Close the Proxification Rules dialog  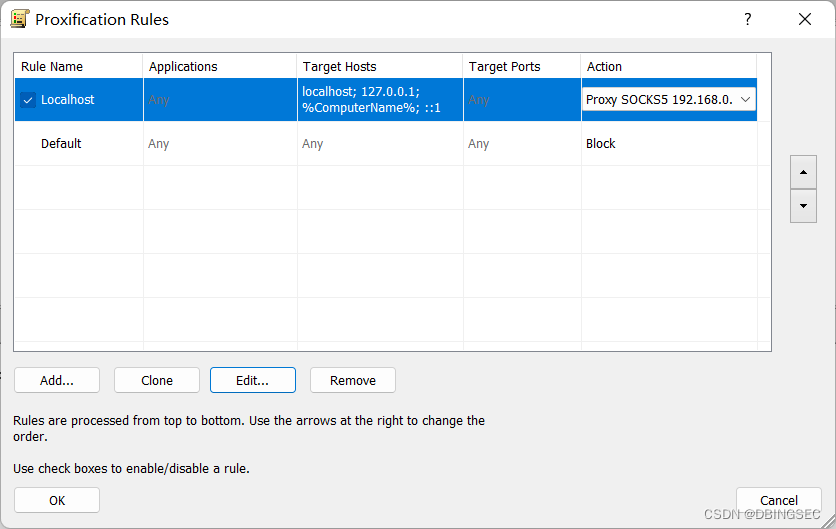click(805, 19)
